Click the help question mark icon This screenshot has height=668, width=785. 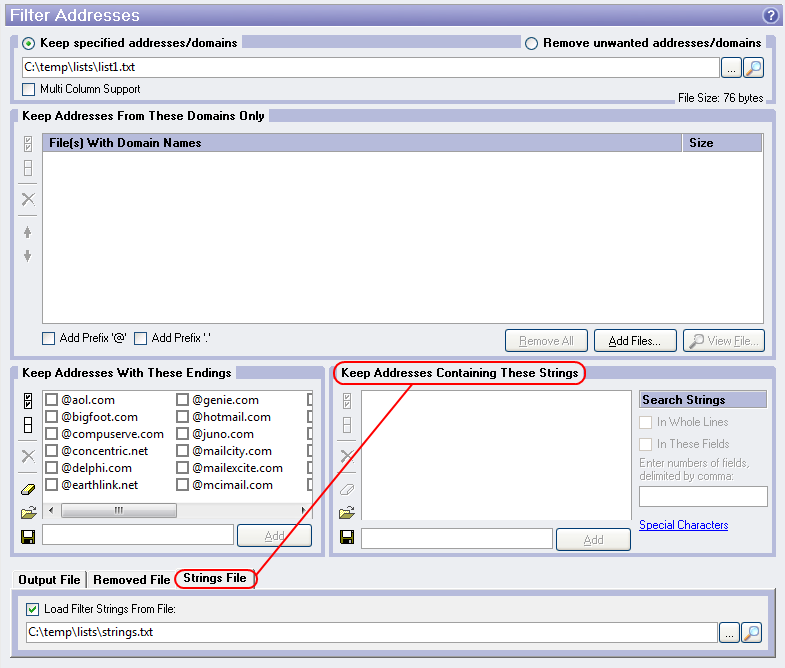tap(770, 15)
